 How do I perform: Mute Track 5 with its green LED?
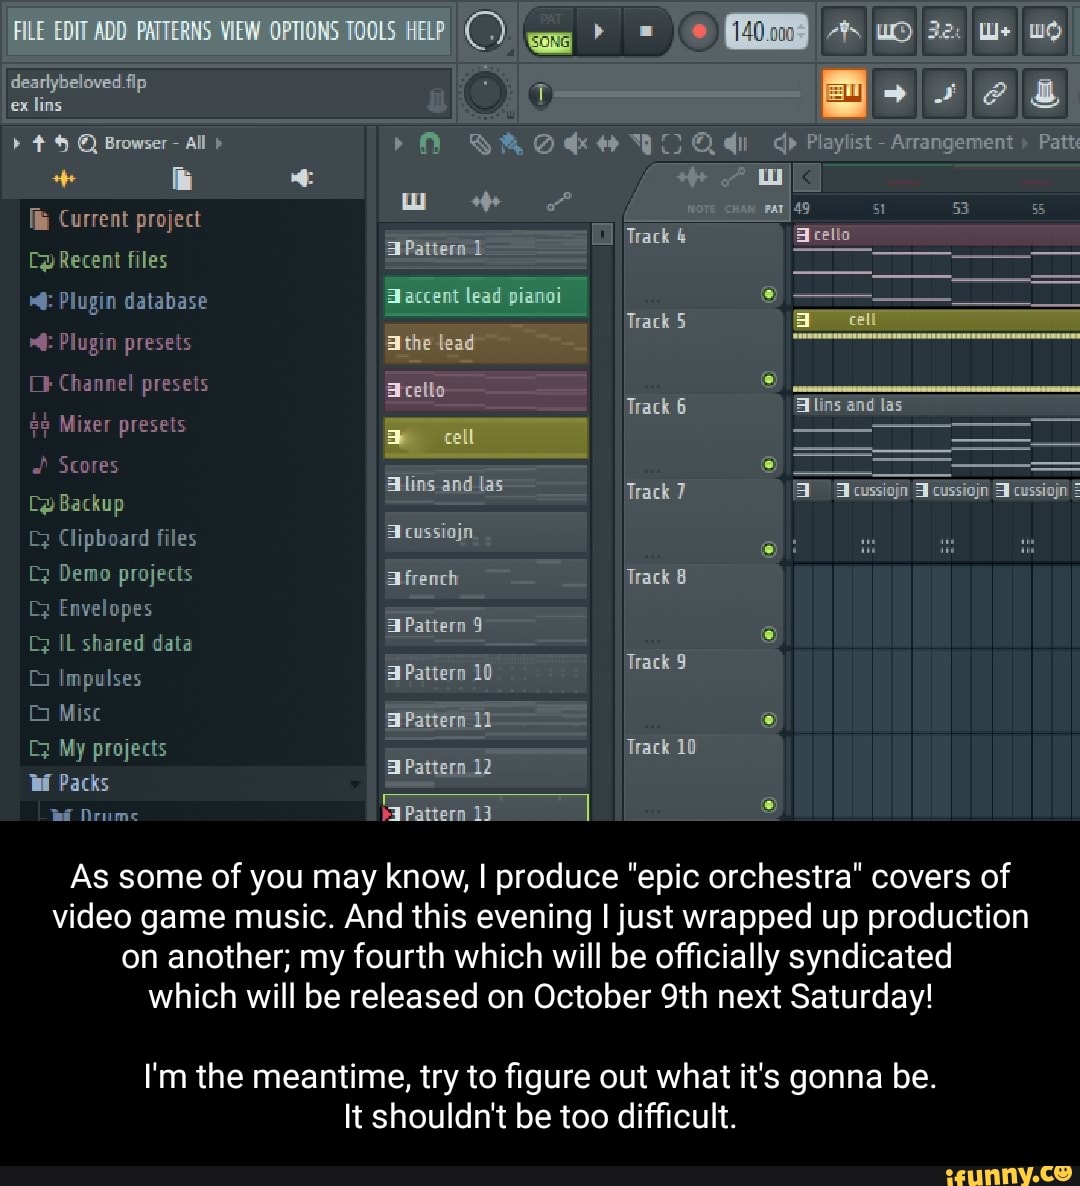(768, 380)
